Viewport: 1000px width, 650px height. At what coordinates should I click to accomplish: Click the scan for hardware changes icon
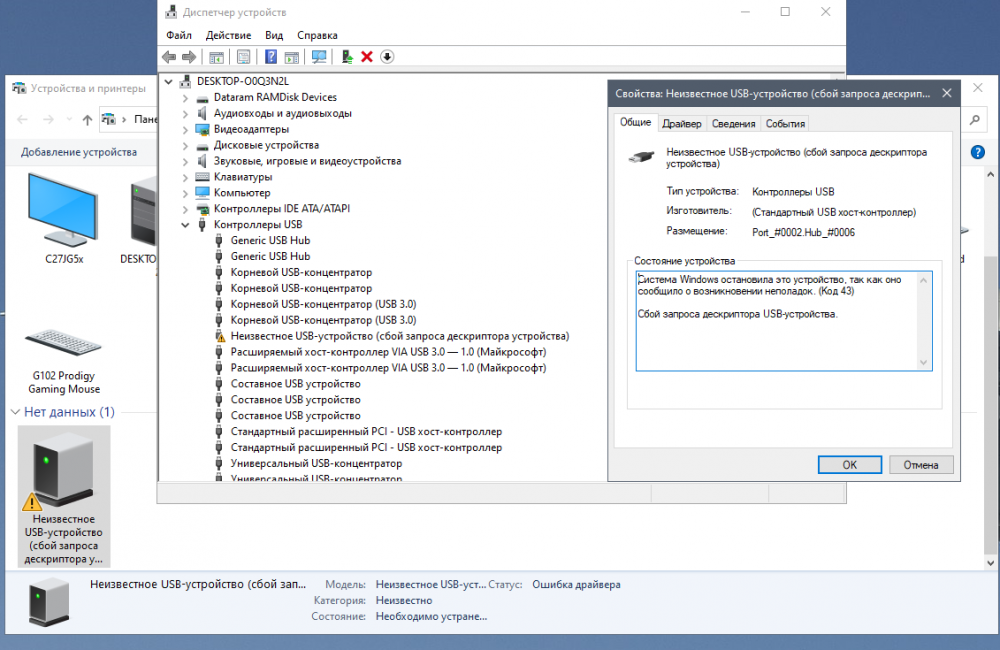coord(319,57)
